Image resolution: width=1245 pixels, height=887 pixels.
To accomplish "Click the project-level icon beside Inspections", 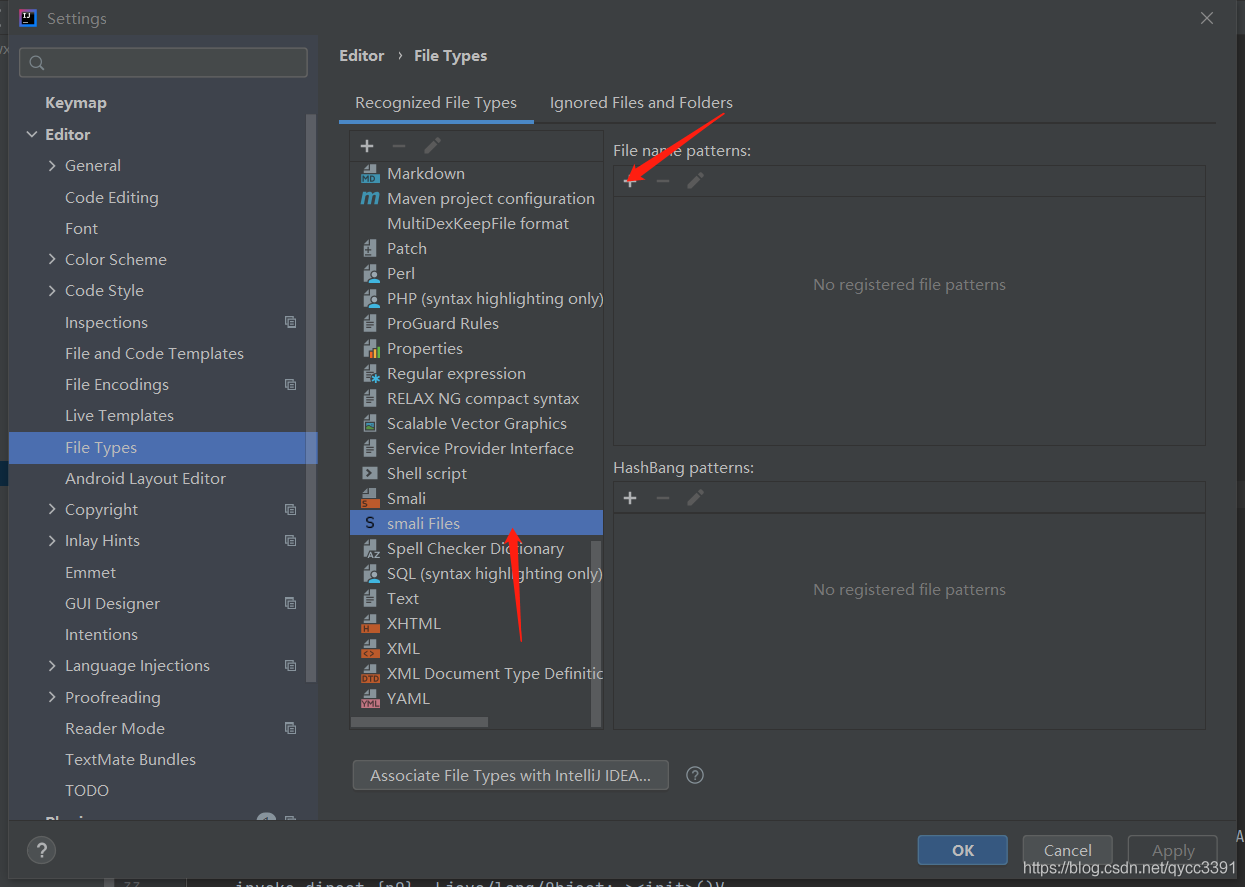I will point(290,322).
